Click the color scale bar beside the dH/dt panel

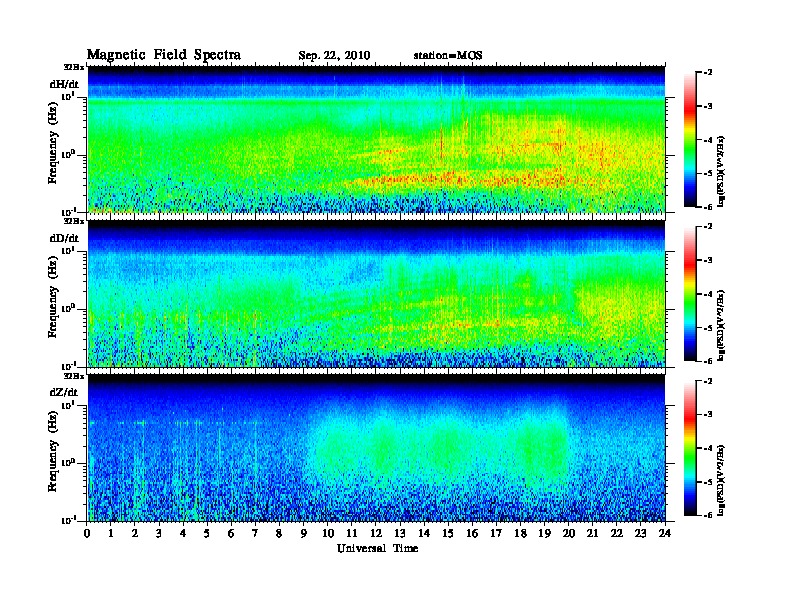(690, 140)
